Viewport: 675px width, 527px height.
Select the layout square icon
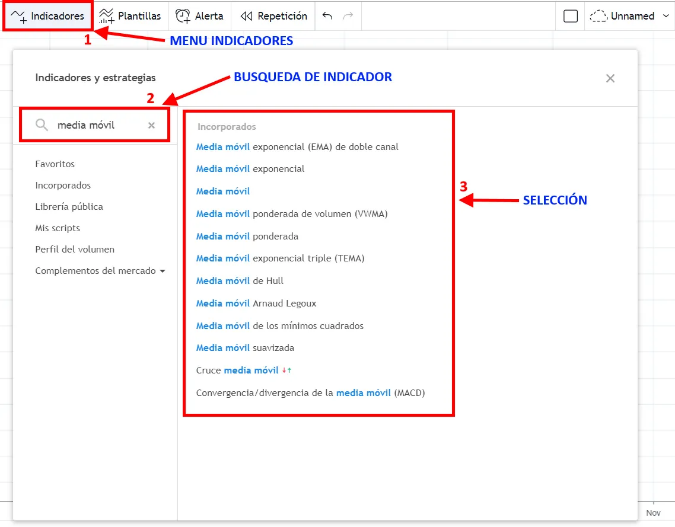(x=570, y=16)
